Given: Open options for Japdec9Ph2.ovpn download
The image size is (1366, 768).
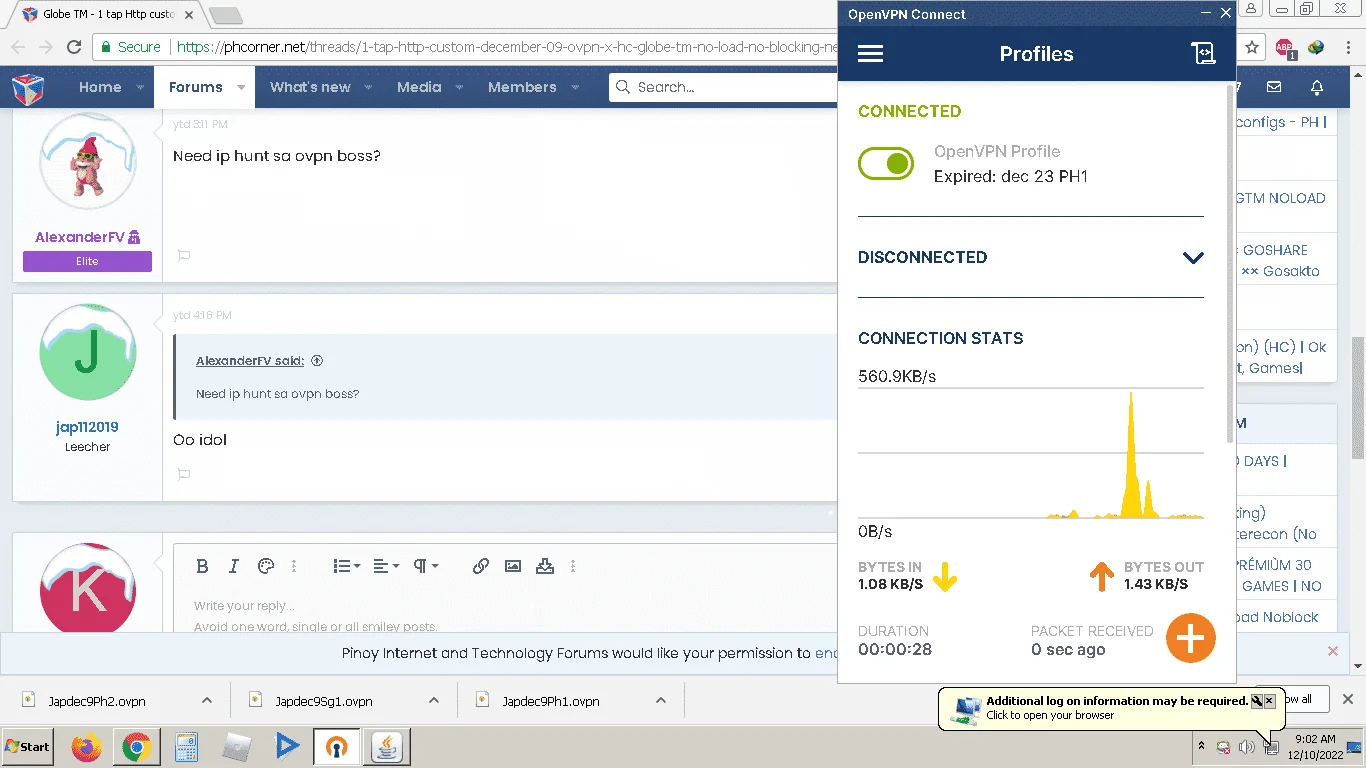Looking at the screenshot, I should point(207,700).
